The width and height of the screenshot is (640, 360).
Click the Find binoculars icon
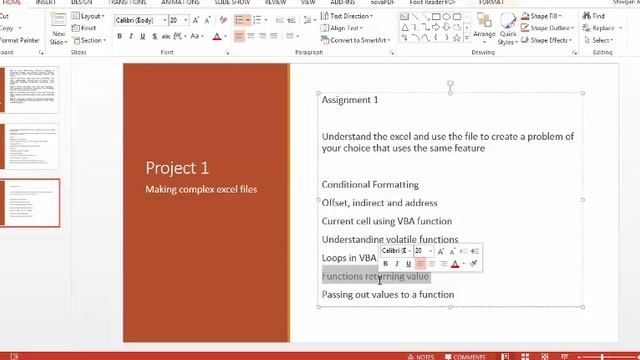pyautogui.click(x=587, y=16)
